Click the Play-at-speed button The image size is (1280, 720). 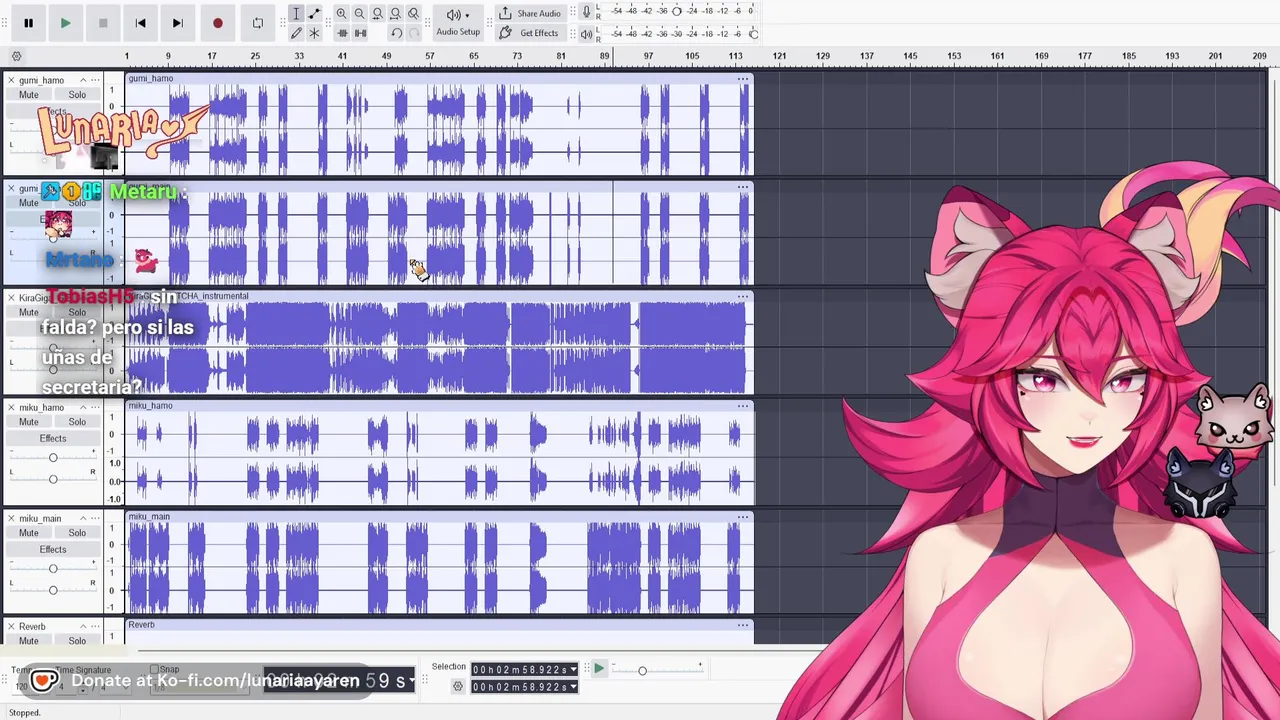tap(598, 669)
